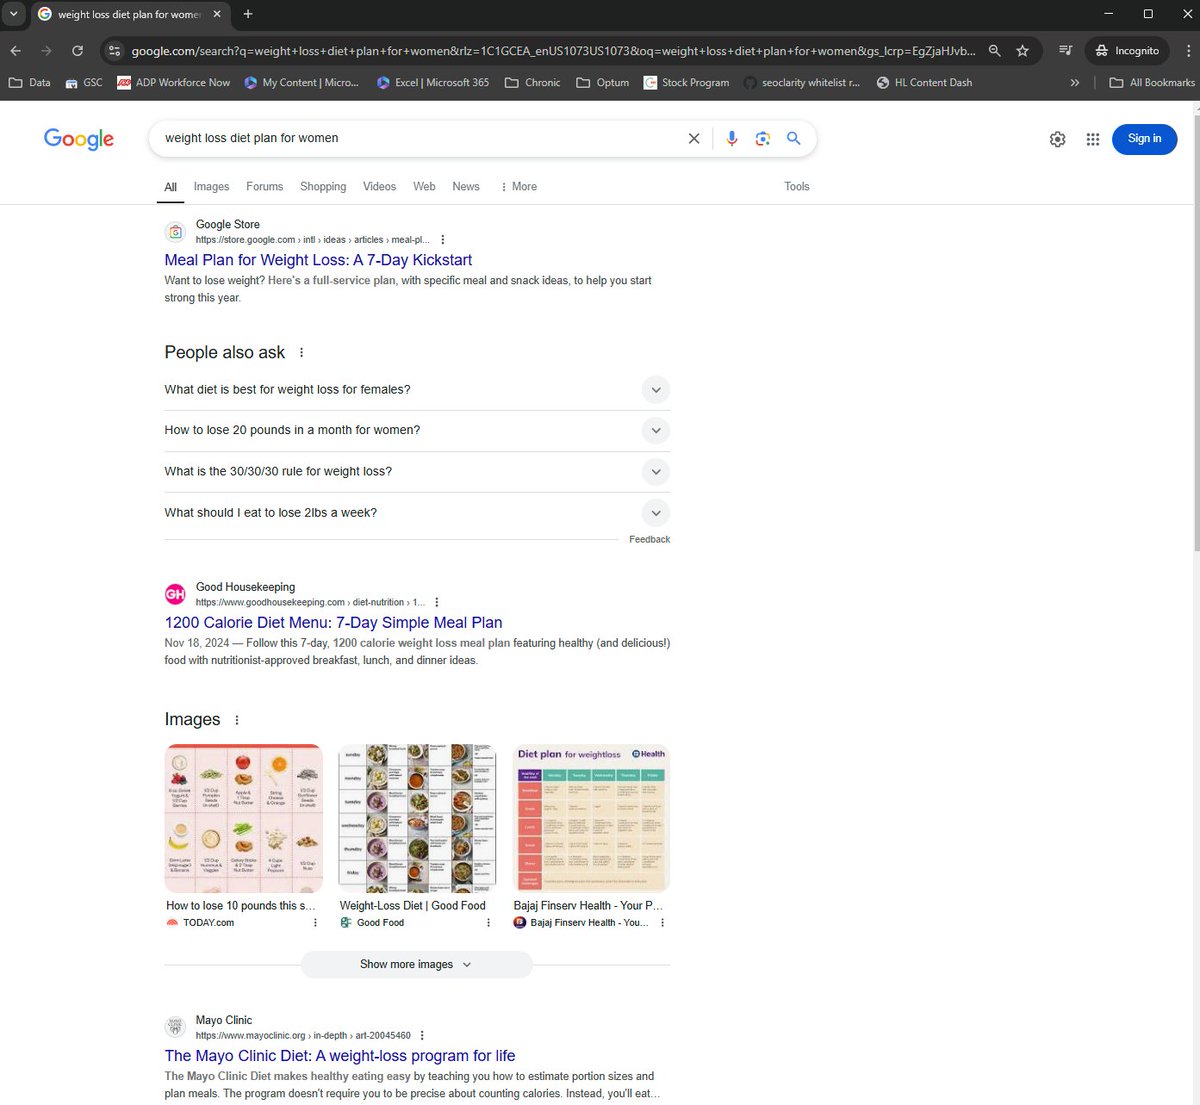The height and width of the screenshot is (1105, 1200).
Task: Click in the Google search input field
Action: (420, 139)
